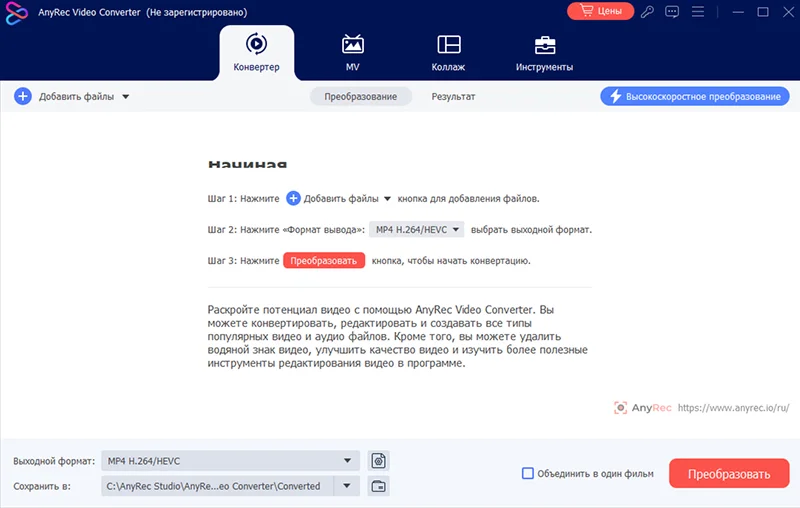Check Объединить в один фильм checkbox
The image size is (800, 508).
pyautogui.click(x=528, y=473)
